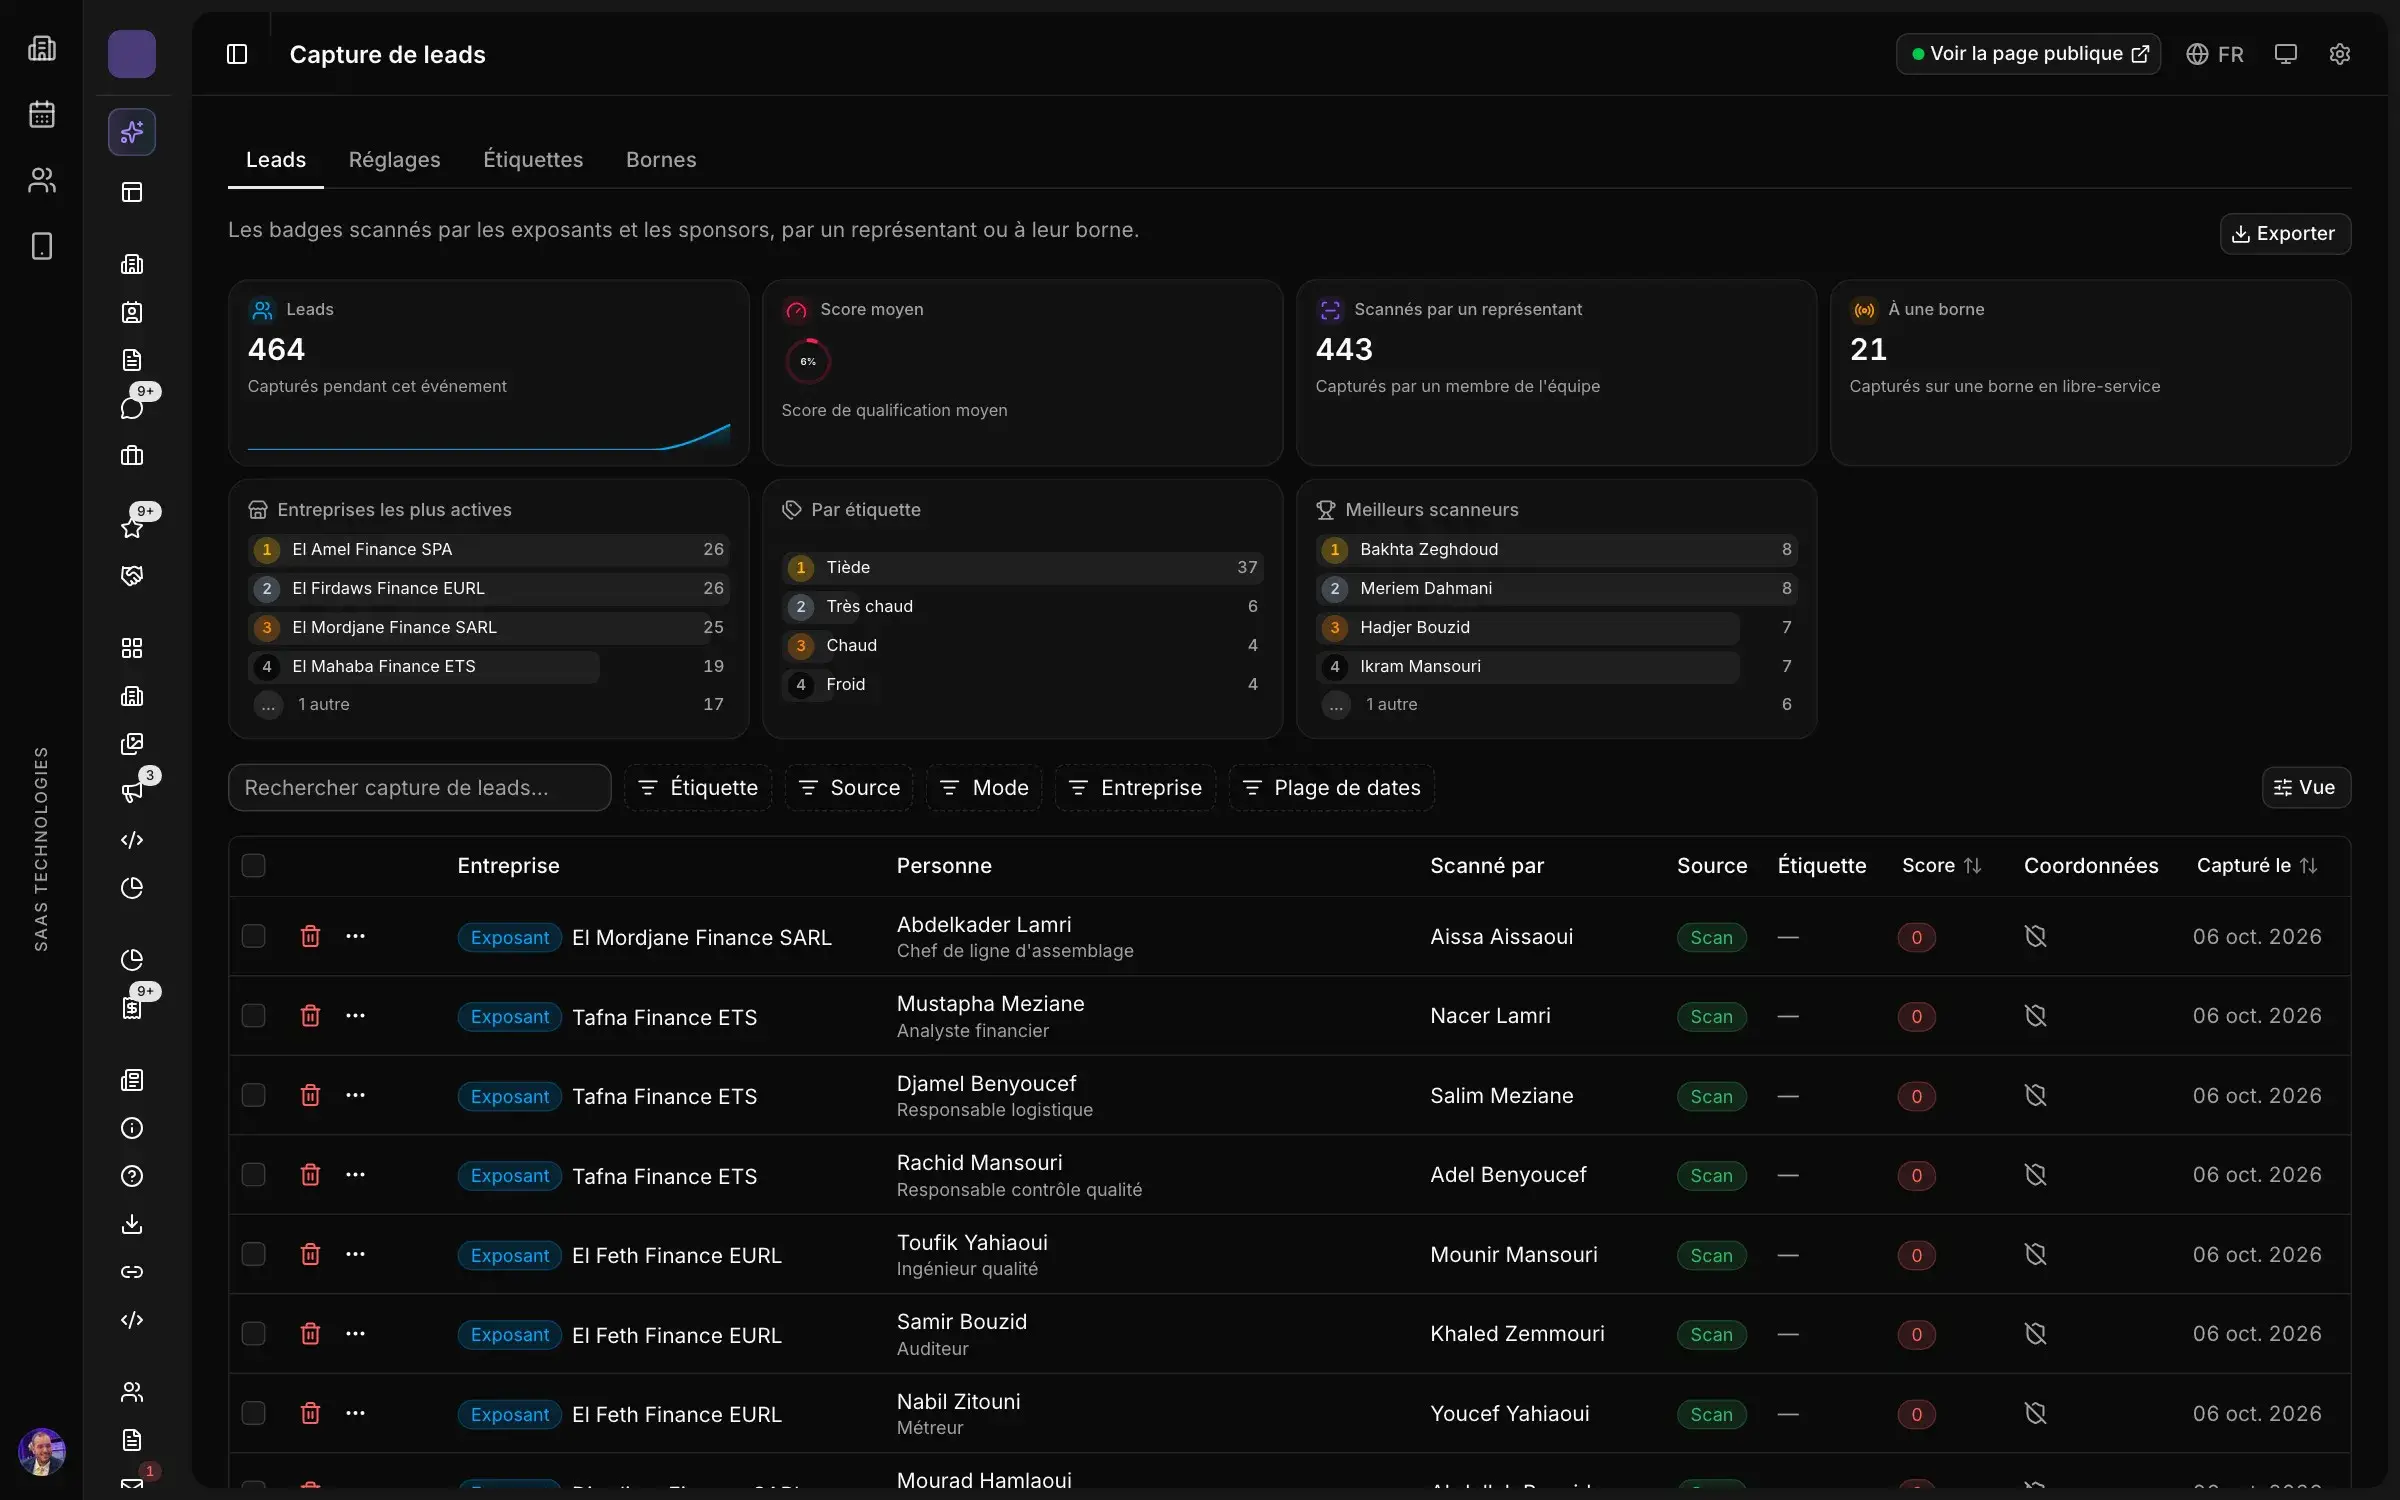The width and height of the screenshot is (2400, 1500).
Task: Check the box for Nabil Zitouni's row
Action: point(253,1413)
